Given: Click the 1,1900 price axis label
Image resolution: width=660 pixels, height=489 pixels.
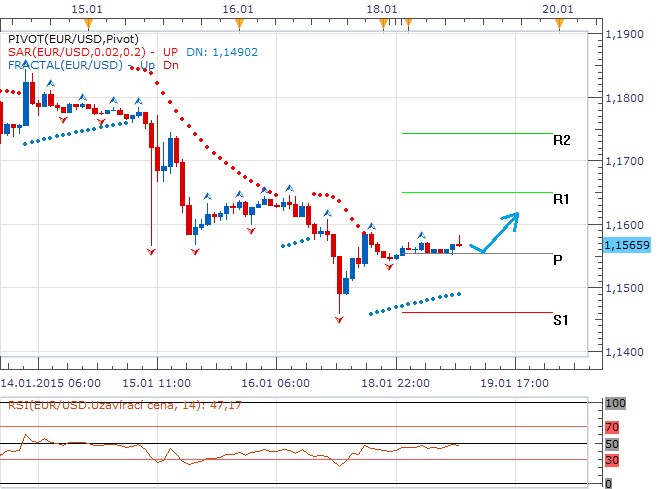Looking at the screenshot, I should pyautogui.click(x=625, y=35).
